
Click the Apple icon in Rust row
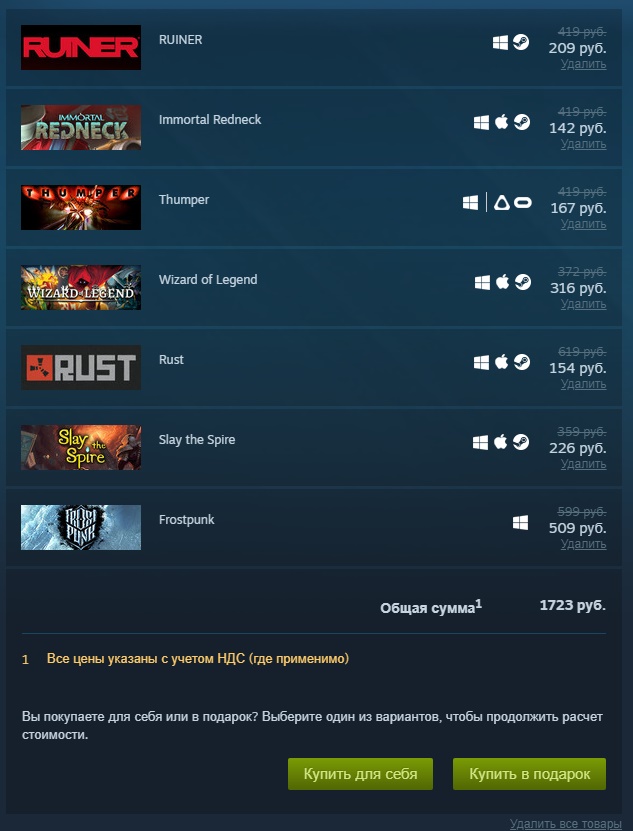coord(501,363)
